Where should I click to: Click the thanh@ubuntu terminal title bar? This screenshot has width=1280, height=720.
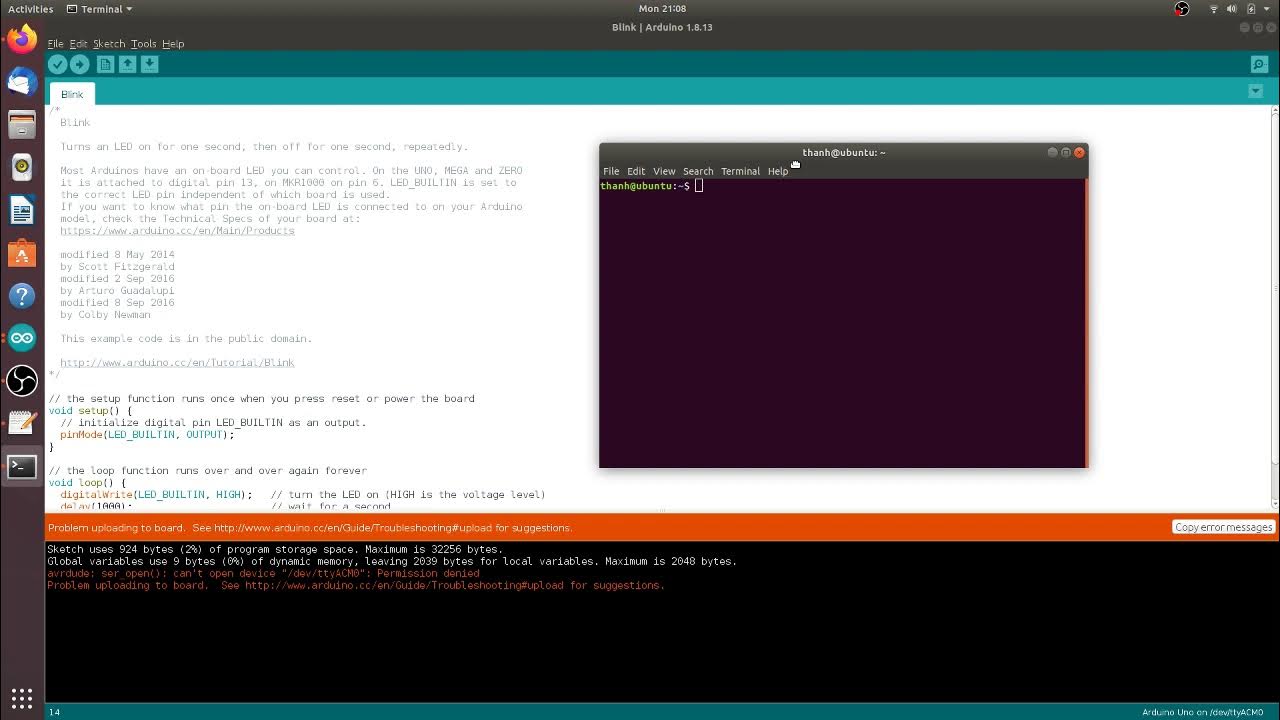pos(843,153)
